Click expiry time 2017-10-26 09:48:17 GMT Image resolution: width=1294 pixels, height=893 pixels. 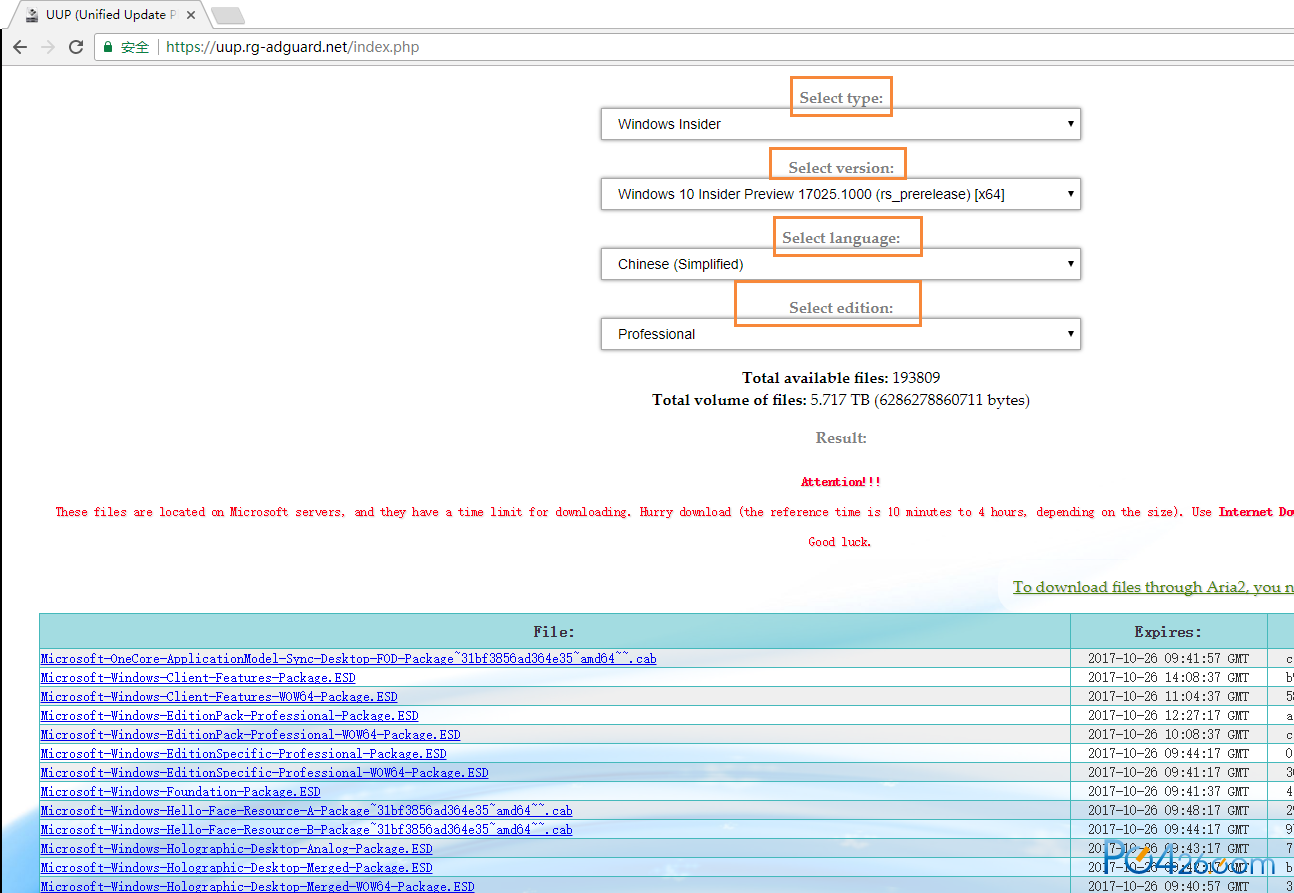pyautogui.click(x=1168, y=811)
